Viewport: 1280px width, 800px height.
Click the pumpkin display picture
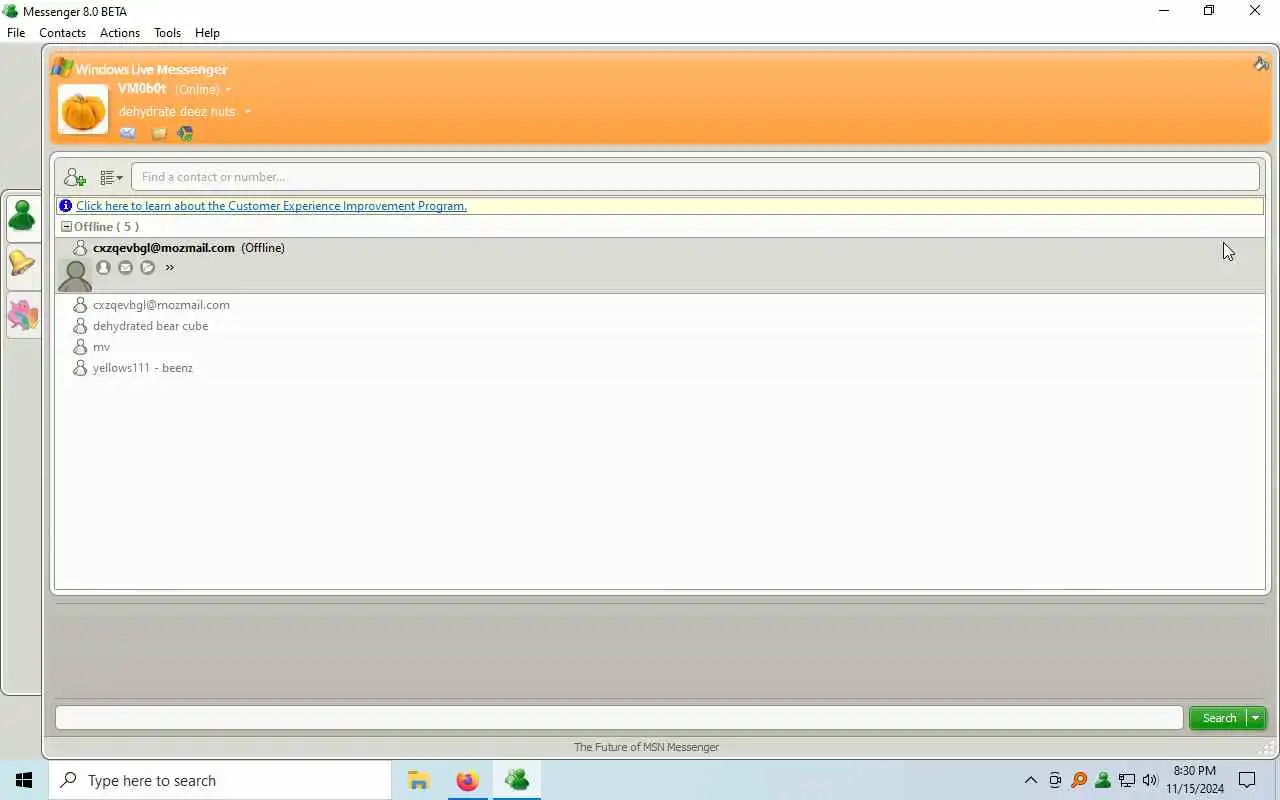83,109
